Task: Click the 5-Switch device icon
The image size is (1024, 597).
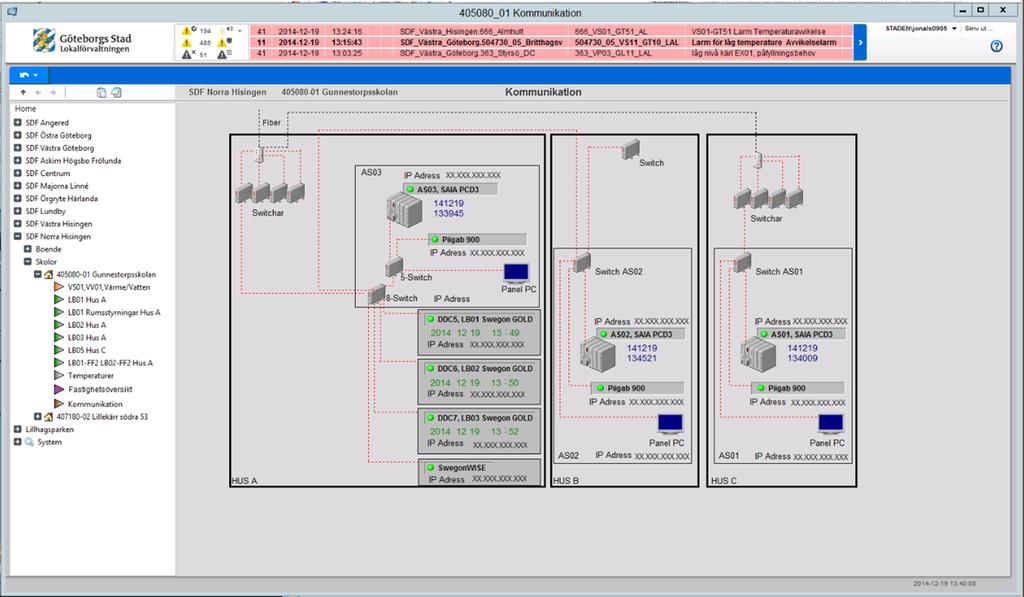Action: tap(394, 266)
